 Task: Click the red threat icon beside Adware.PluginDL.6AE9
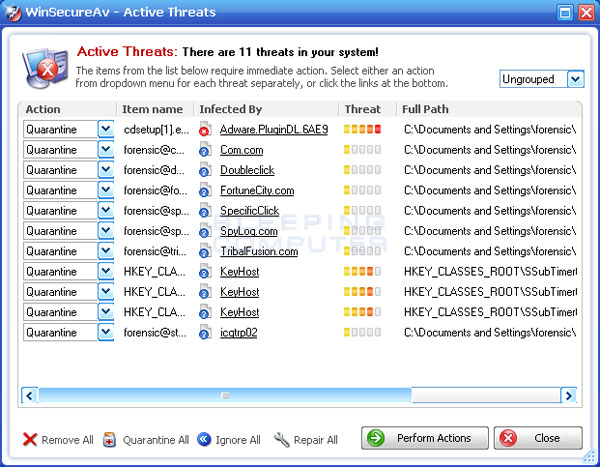(205, 129)
